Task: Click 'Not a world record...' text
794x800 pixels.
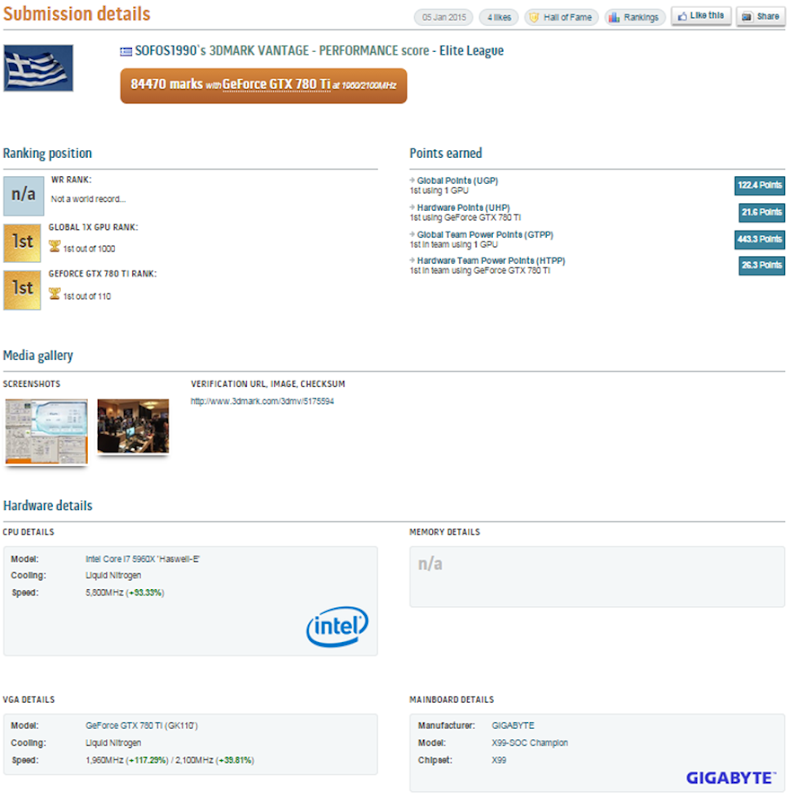Action: 88,199
